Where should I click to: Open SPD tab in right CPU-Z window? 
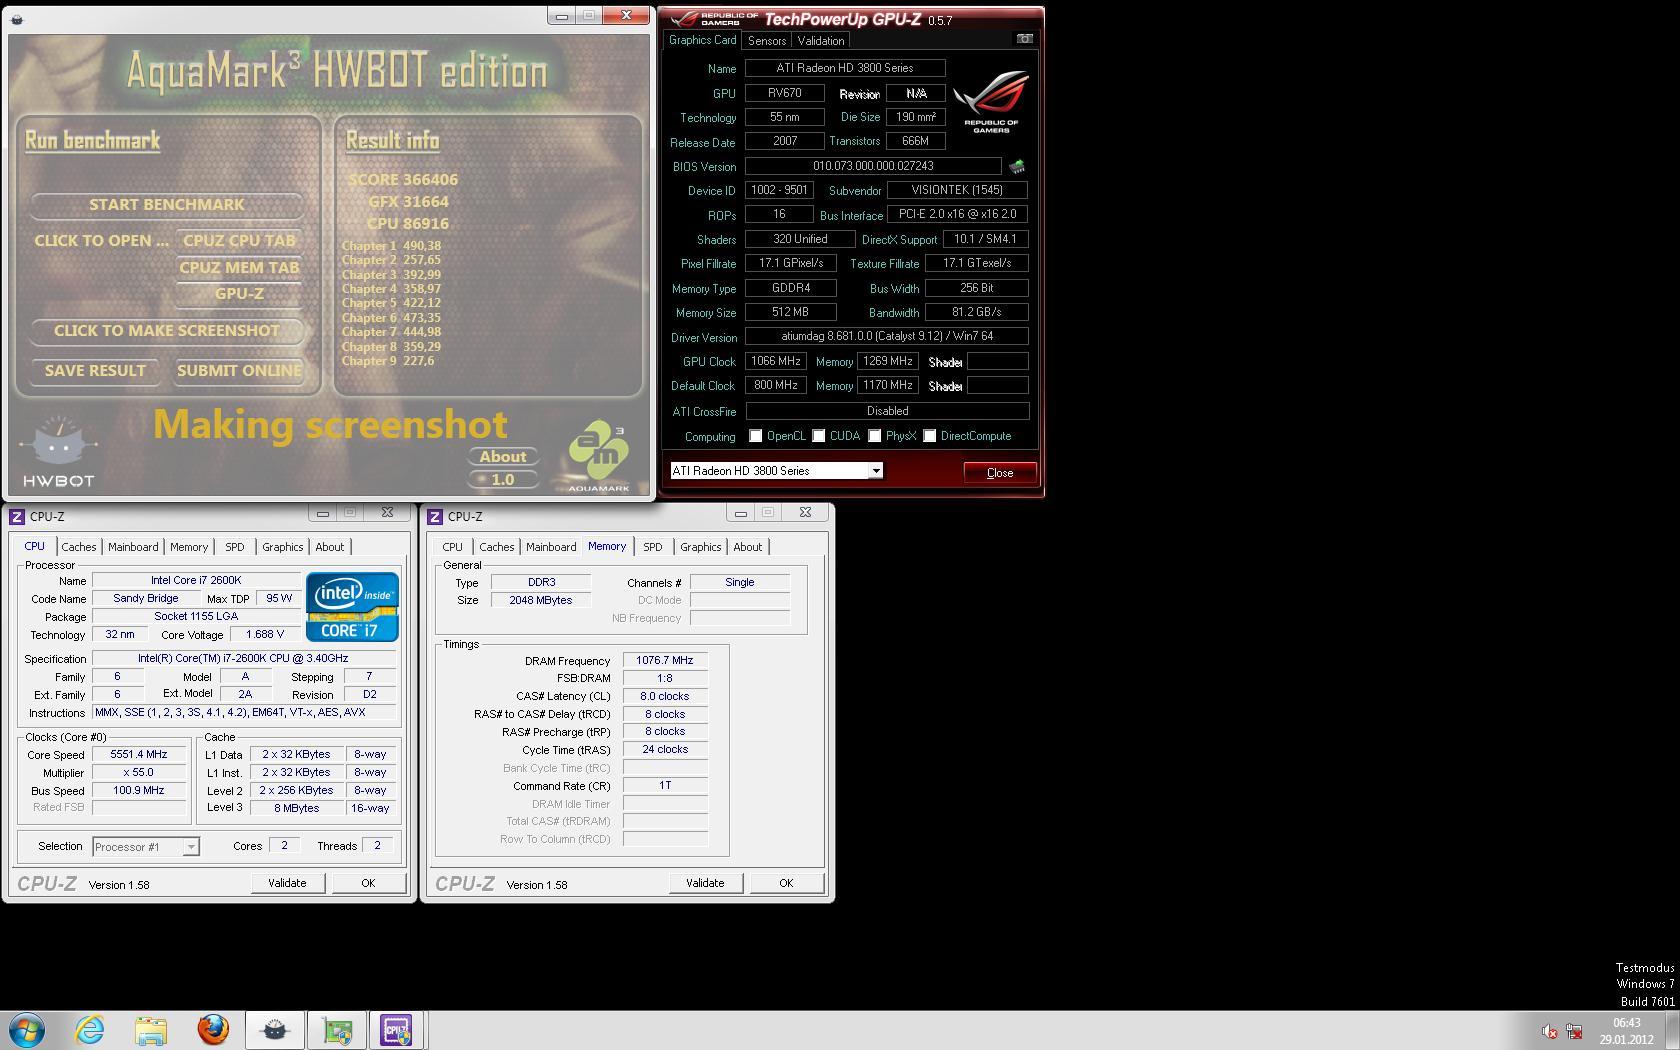tap(653, 547)
